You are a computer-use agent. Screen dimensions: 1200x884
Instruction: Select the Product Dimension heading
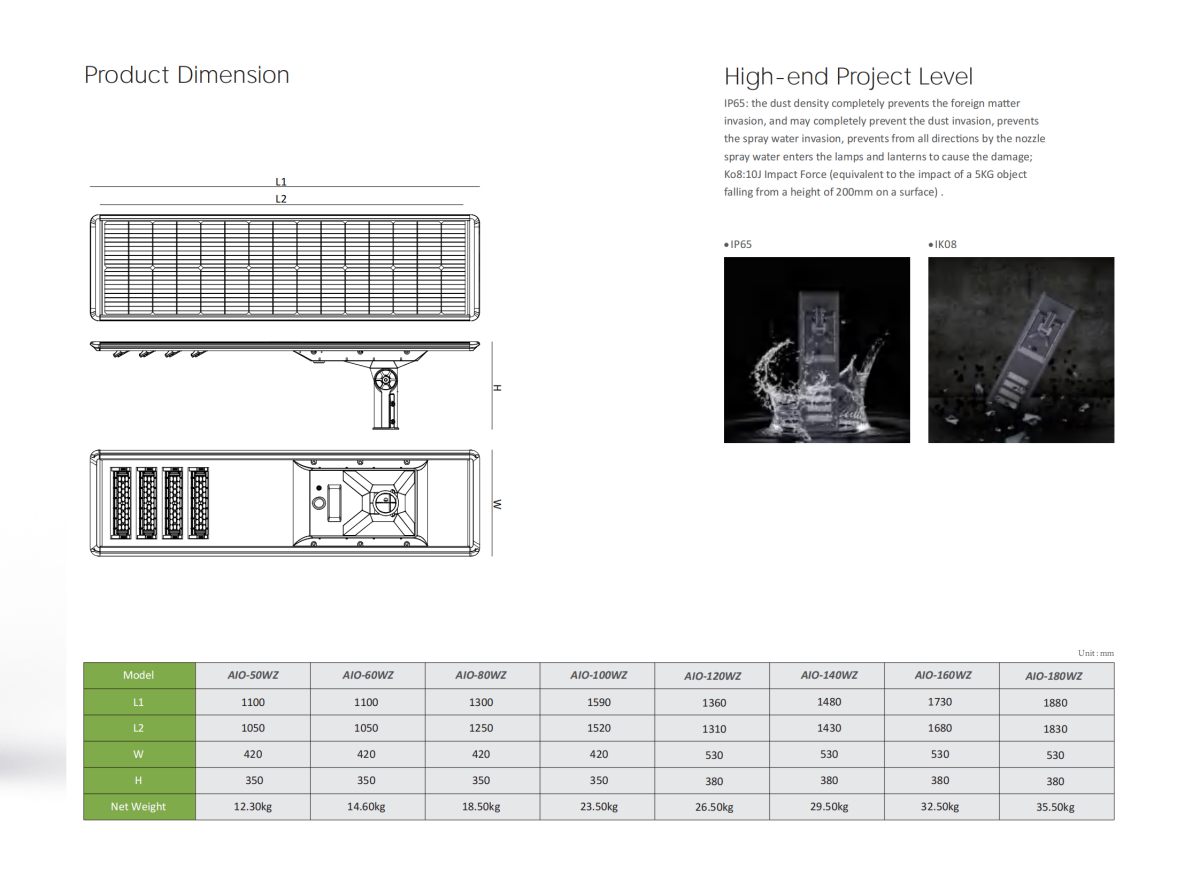[x=186, y=74]
